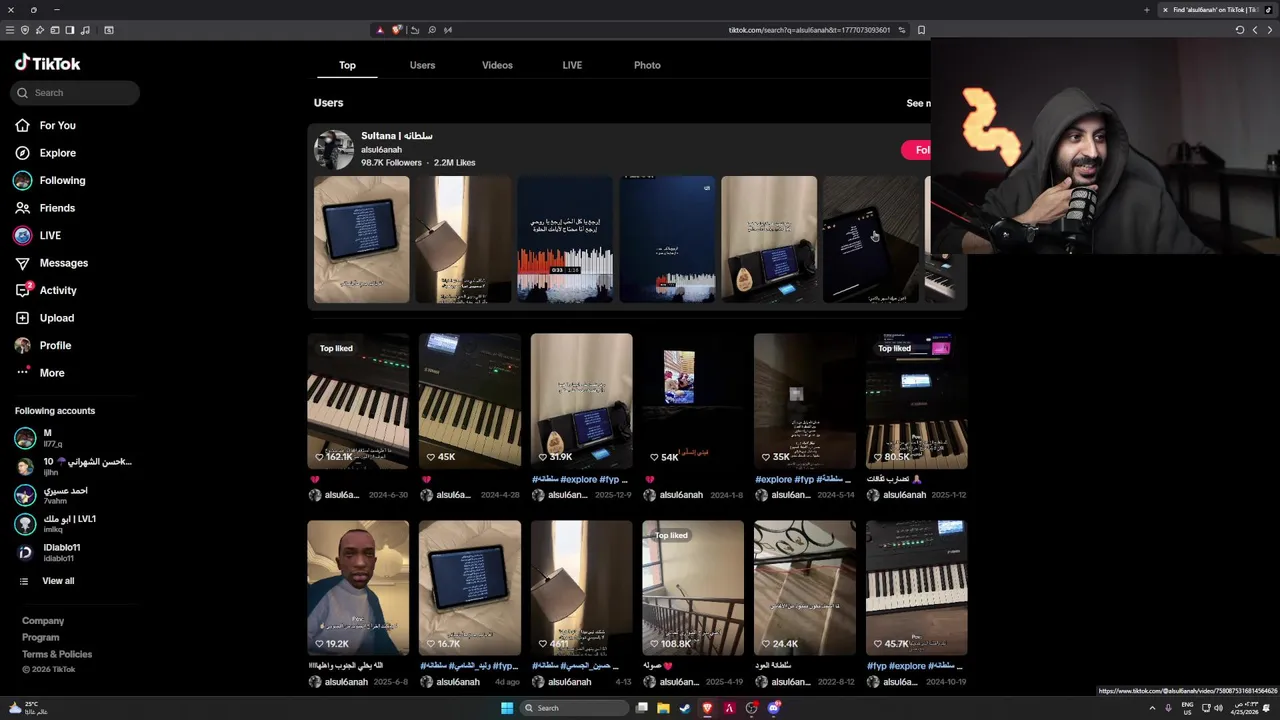Open the video with 16.7K likes
1280x720 pixels.
click(470, 588)
